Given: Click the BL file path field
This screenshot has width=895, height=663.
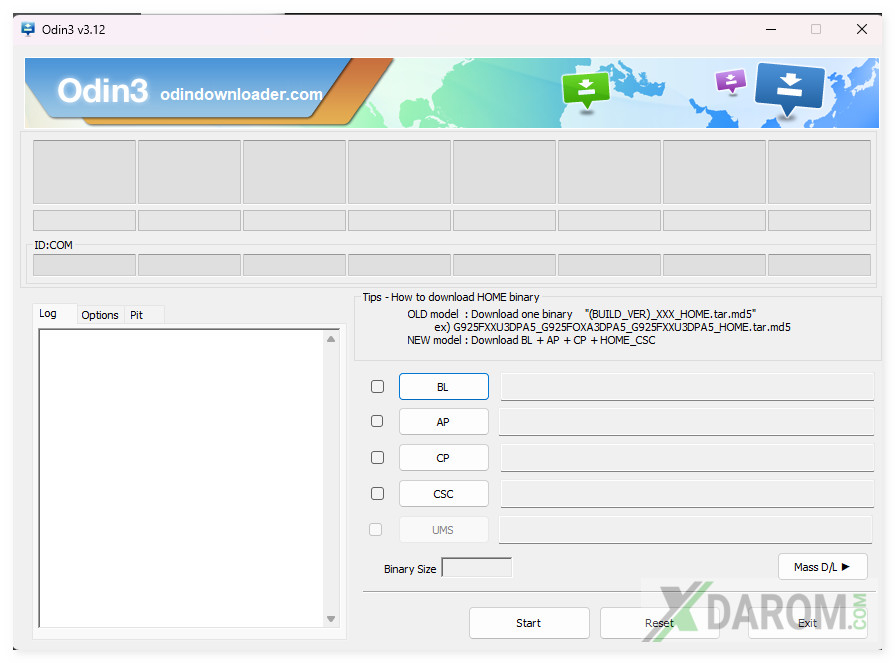Looking at the screenshot, I should point(686,387).
